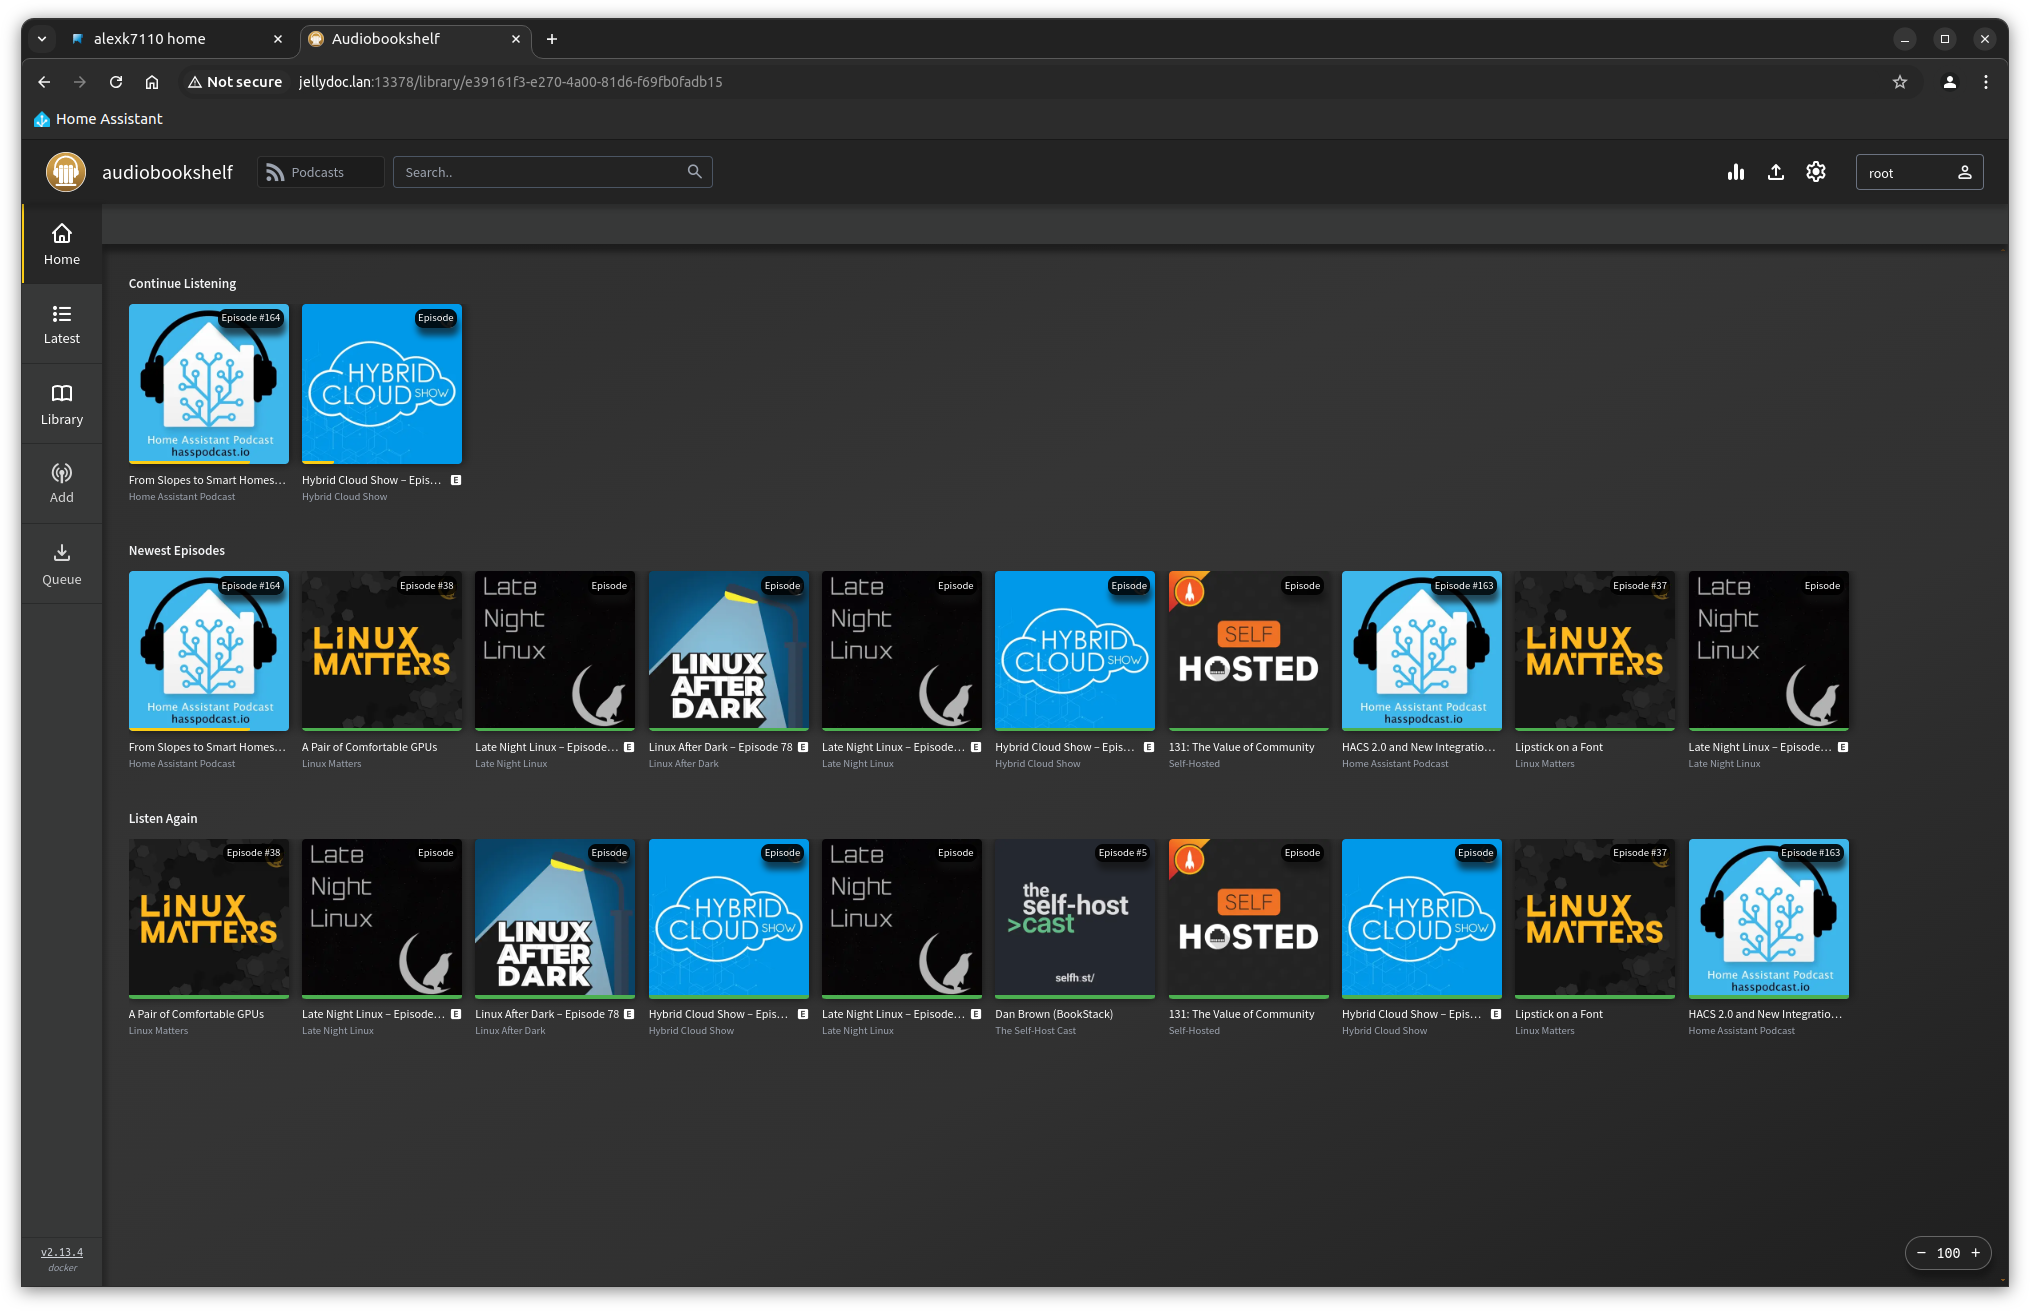The width and height of the screenshot is (2030, 1311).
Task: Click 'Linux After Dark – Episode 78' in Newest Episodes
Action: pos(720,747)
